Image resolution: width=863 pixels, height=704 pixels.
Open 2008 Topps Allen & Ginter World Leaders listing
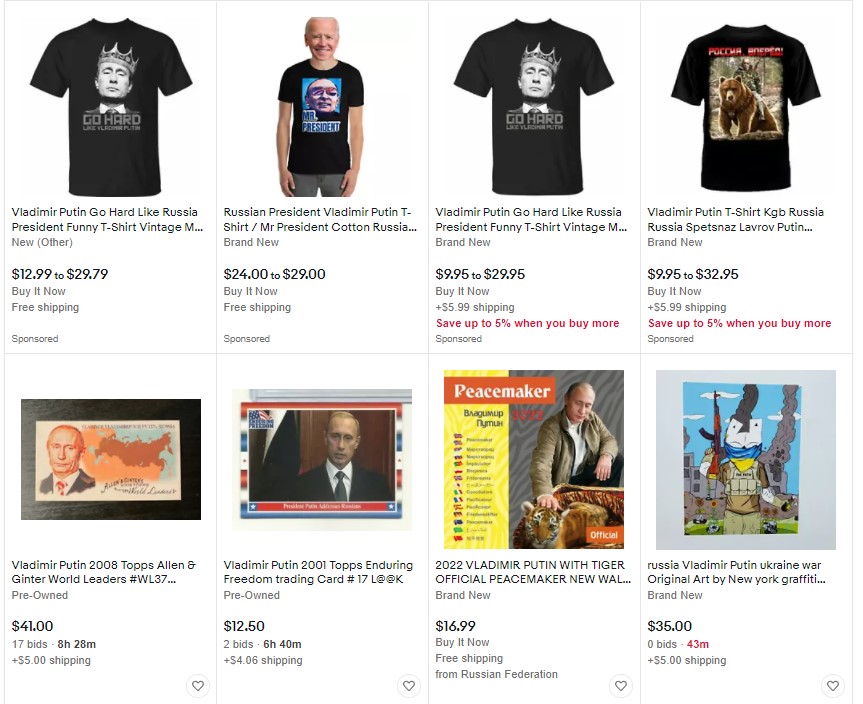click(103, 572)
